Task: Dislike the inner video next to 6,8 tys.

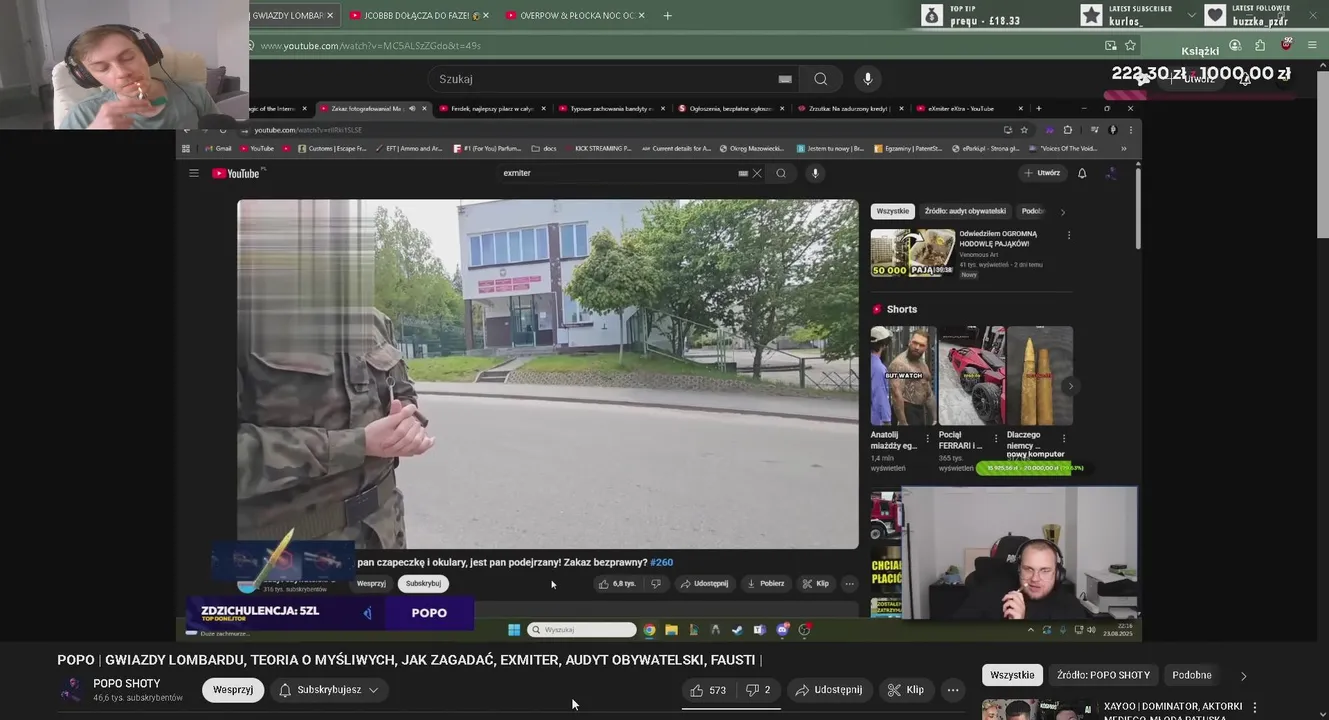Action: coord(656,584)
